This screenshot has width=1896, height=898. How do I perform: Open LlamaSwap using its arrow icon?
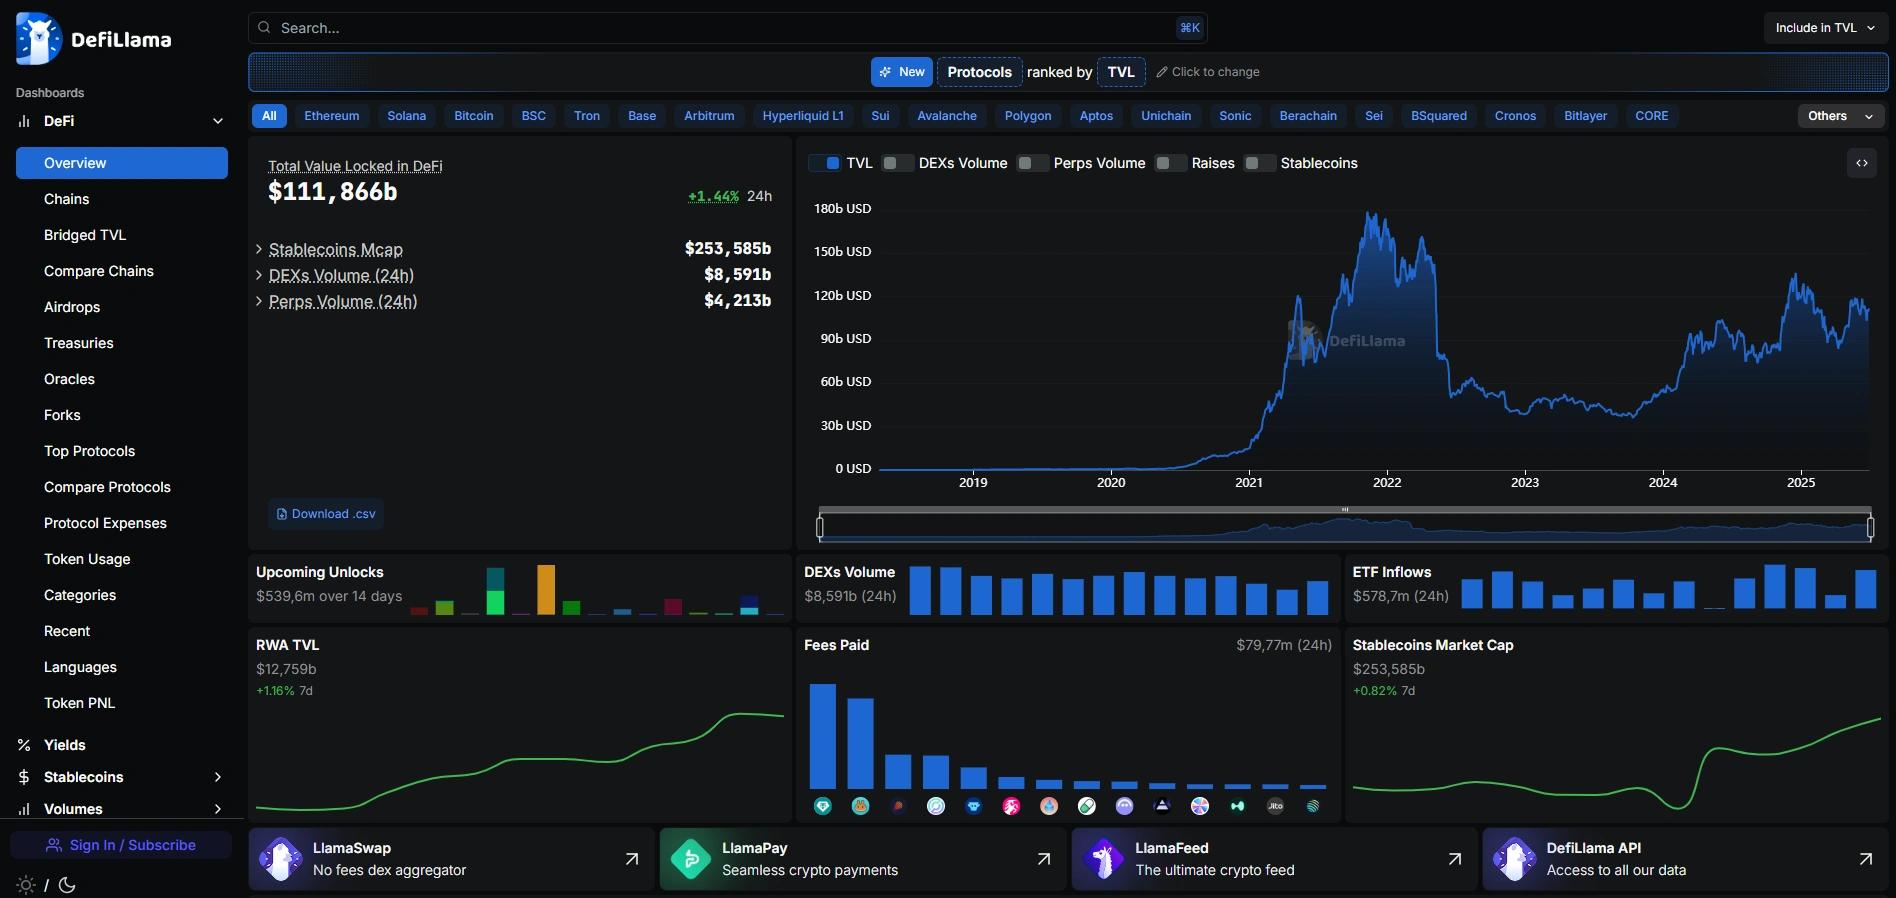(632, 859)
